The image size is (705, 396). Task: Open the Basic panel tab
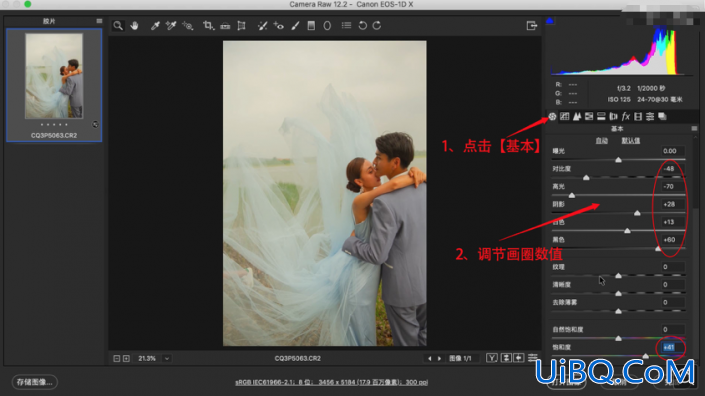(x=552, y=117)
